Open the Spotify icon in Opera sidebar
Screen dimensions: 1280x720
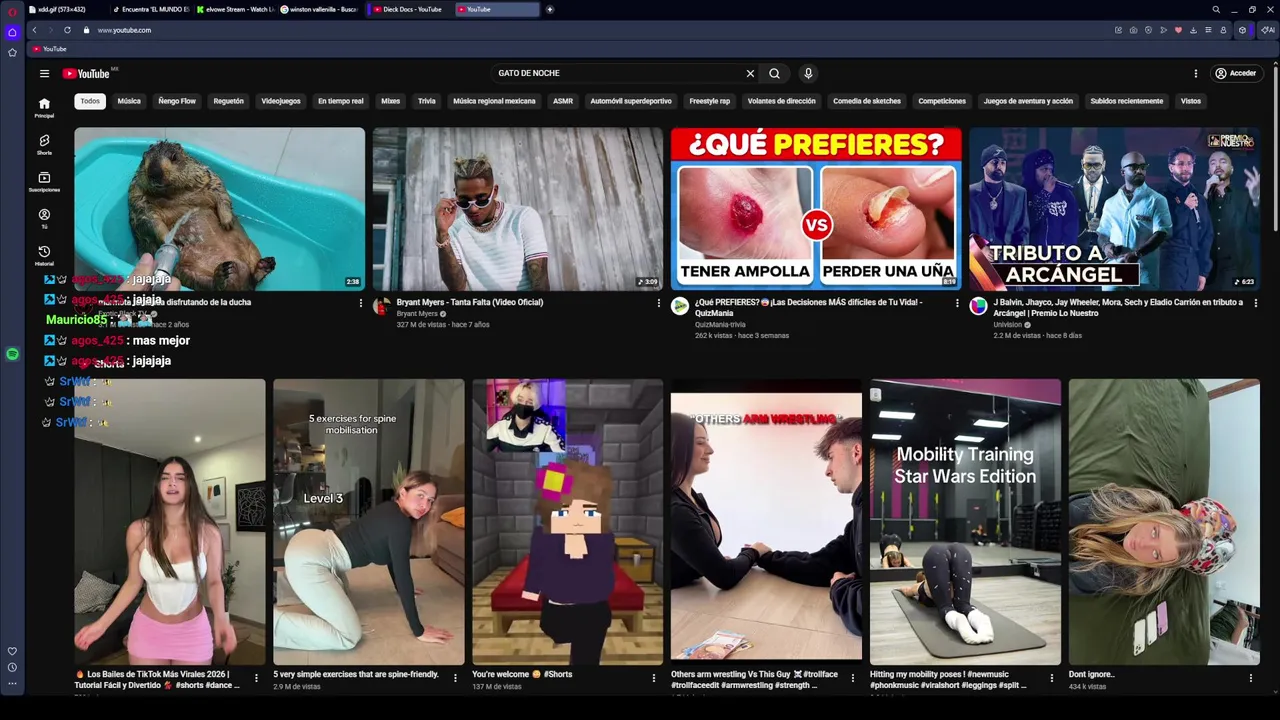(x=12, y=354)
